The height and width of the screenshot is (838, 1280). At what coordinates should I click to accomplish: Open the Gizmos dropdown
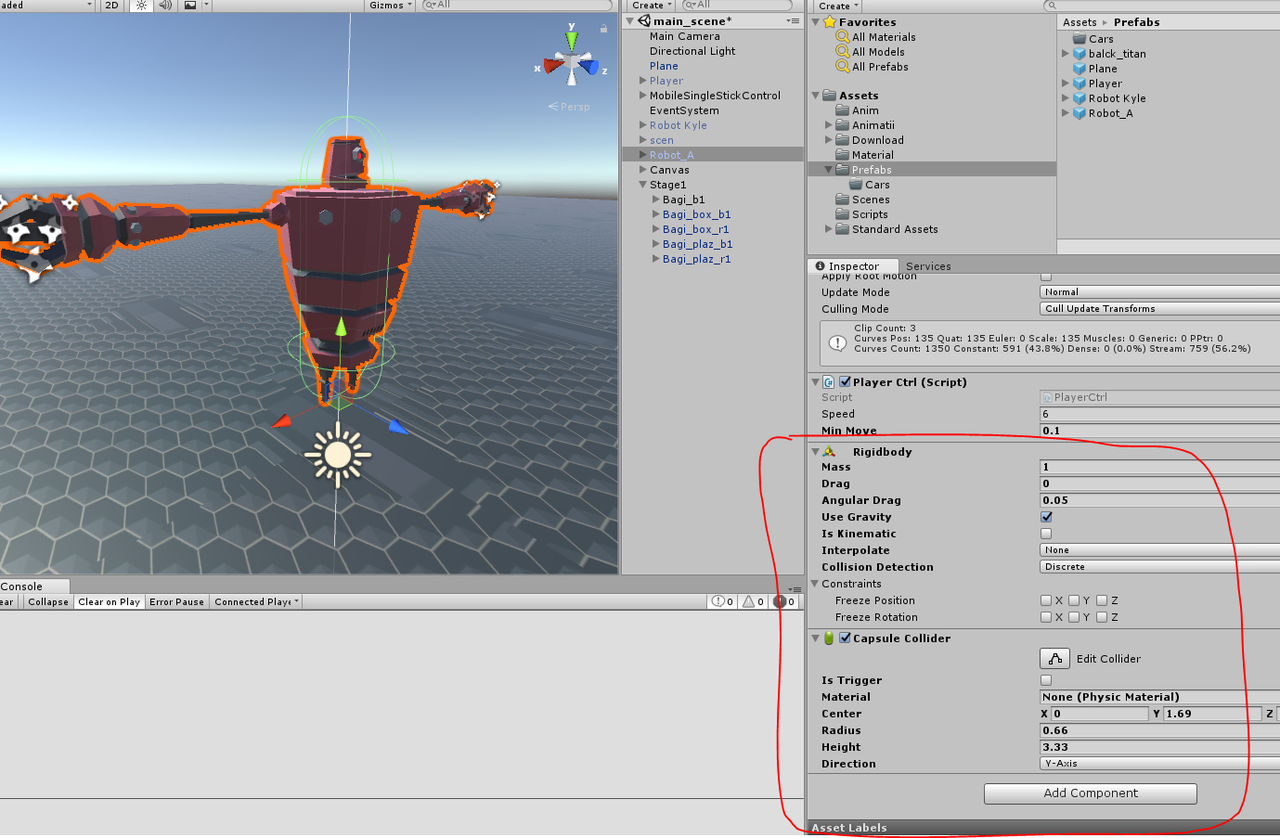coord(389,5)
